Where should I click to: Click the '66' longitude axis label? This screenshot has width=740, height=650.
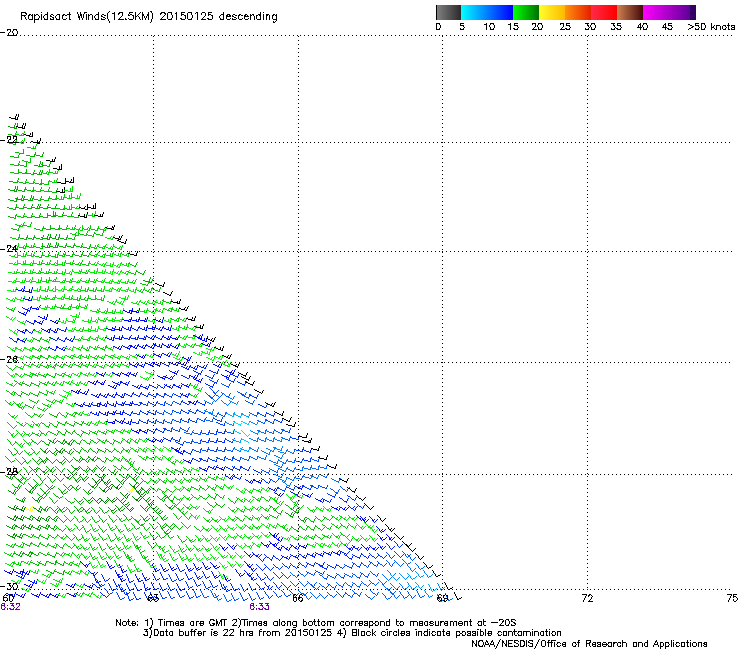(x=298, y=598)
